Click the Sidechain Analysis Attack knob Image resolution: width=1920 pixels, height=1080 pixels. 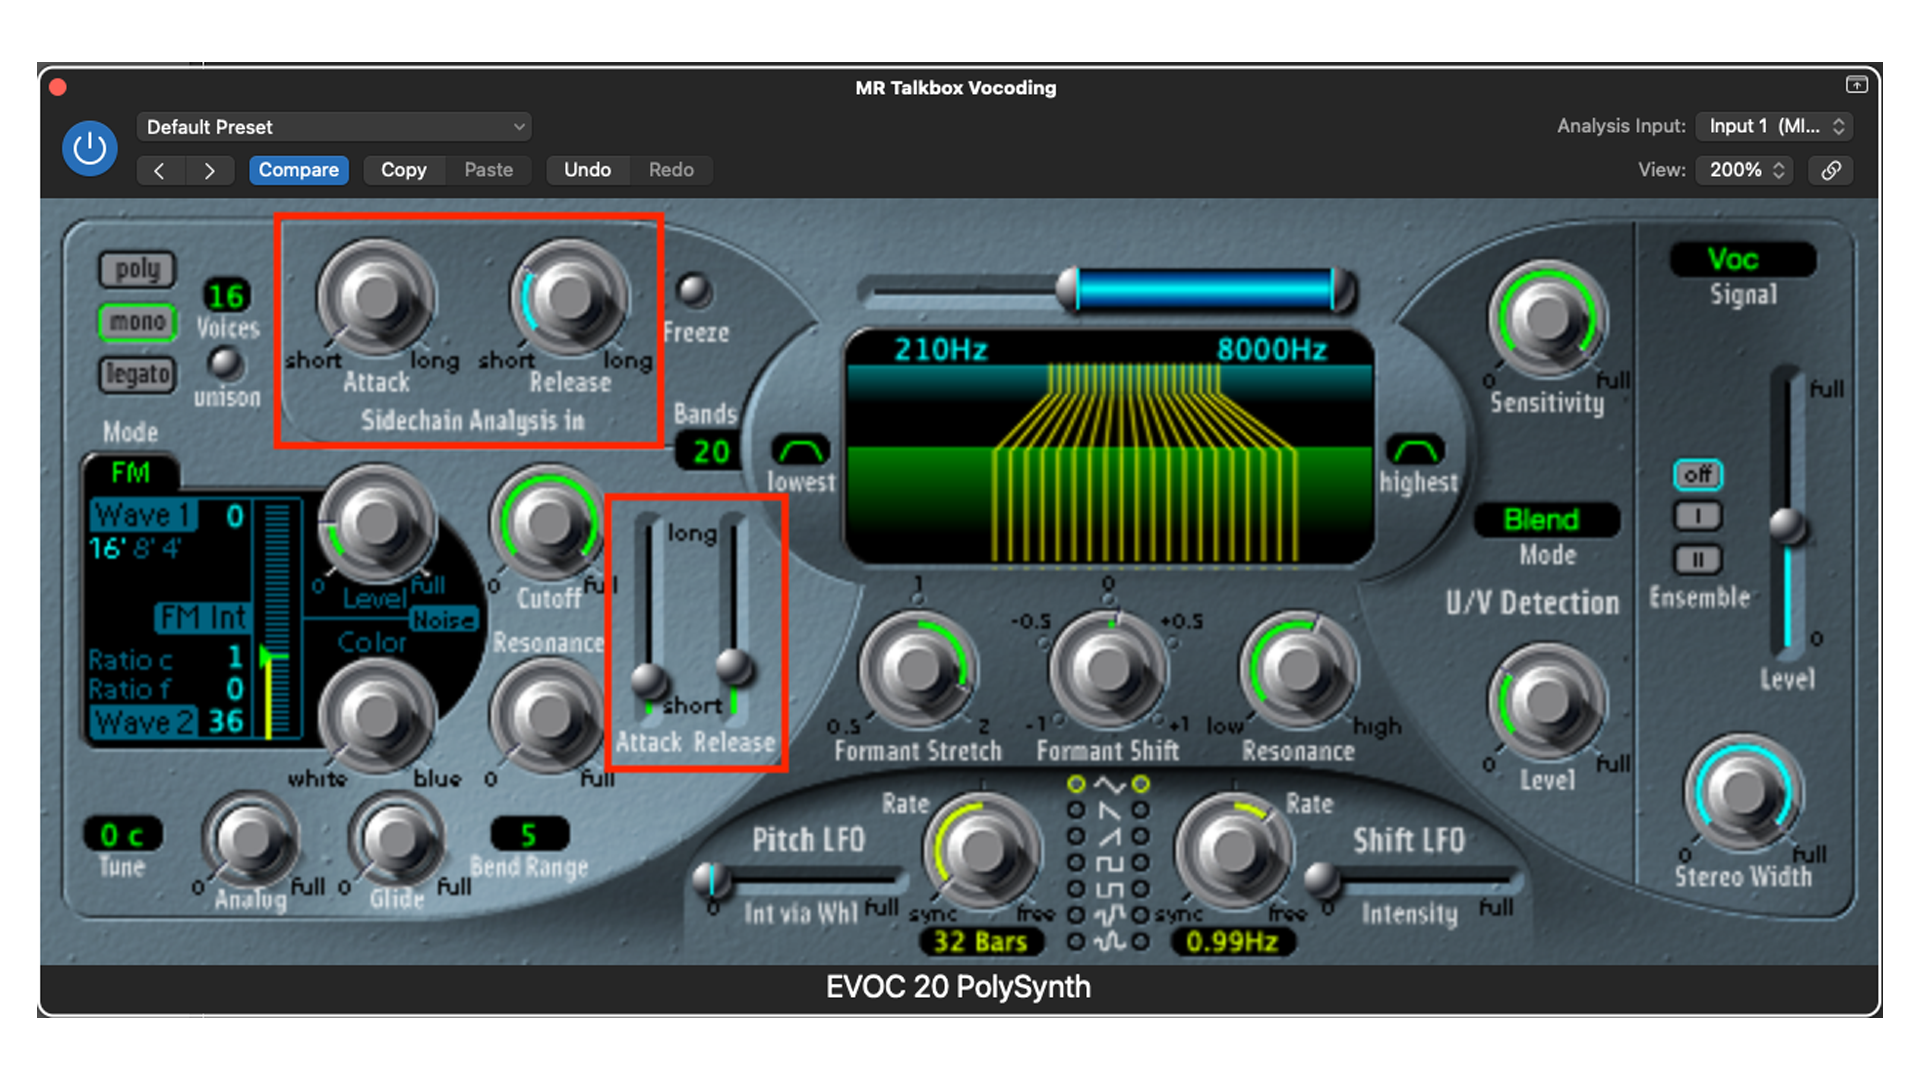[x=376, y=296]
